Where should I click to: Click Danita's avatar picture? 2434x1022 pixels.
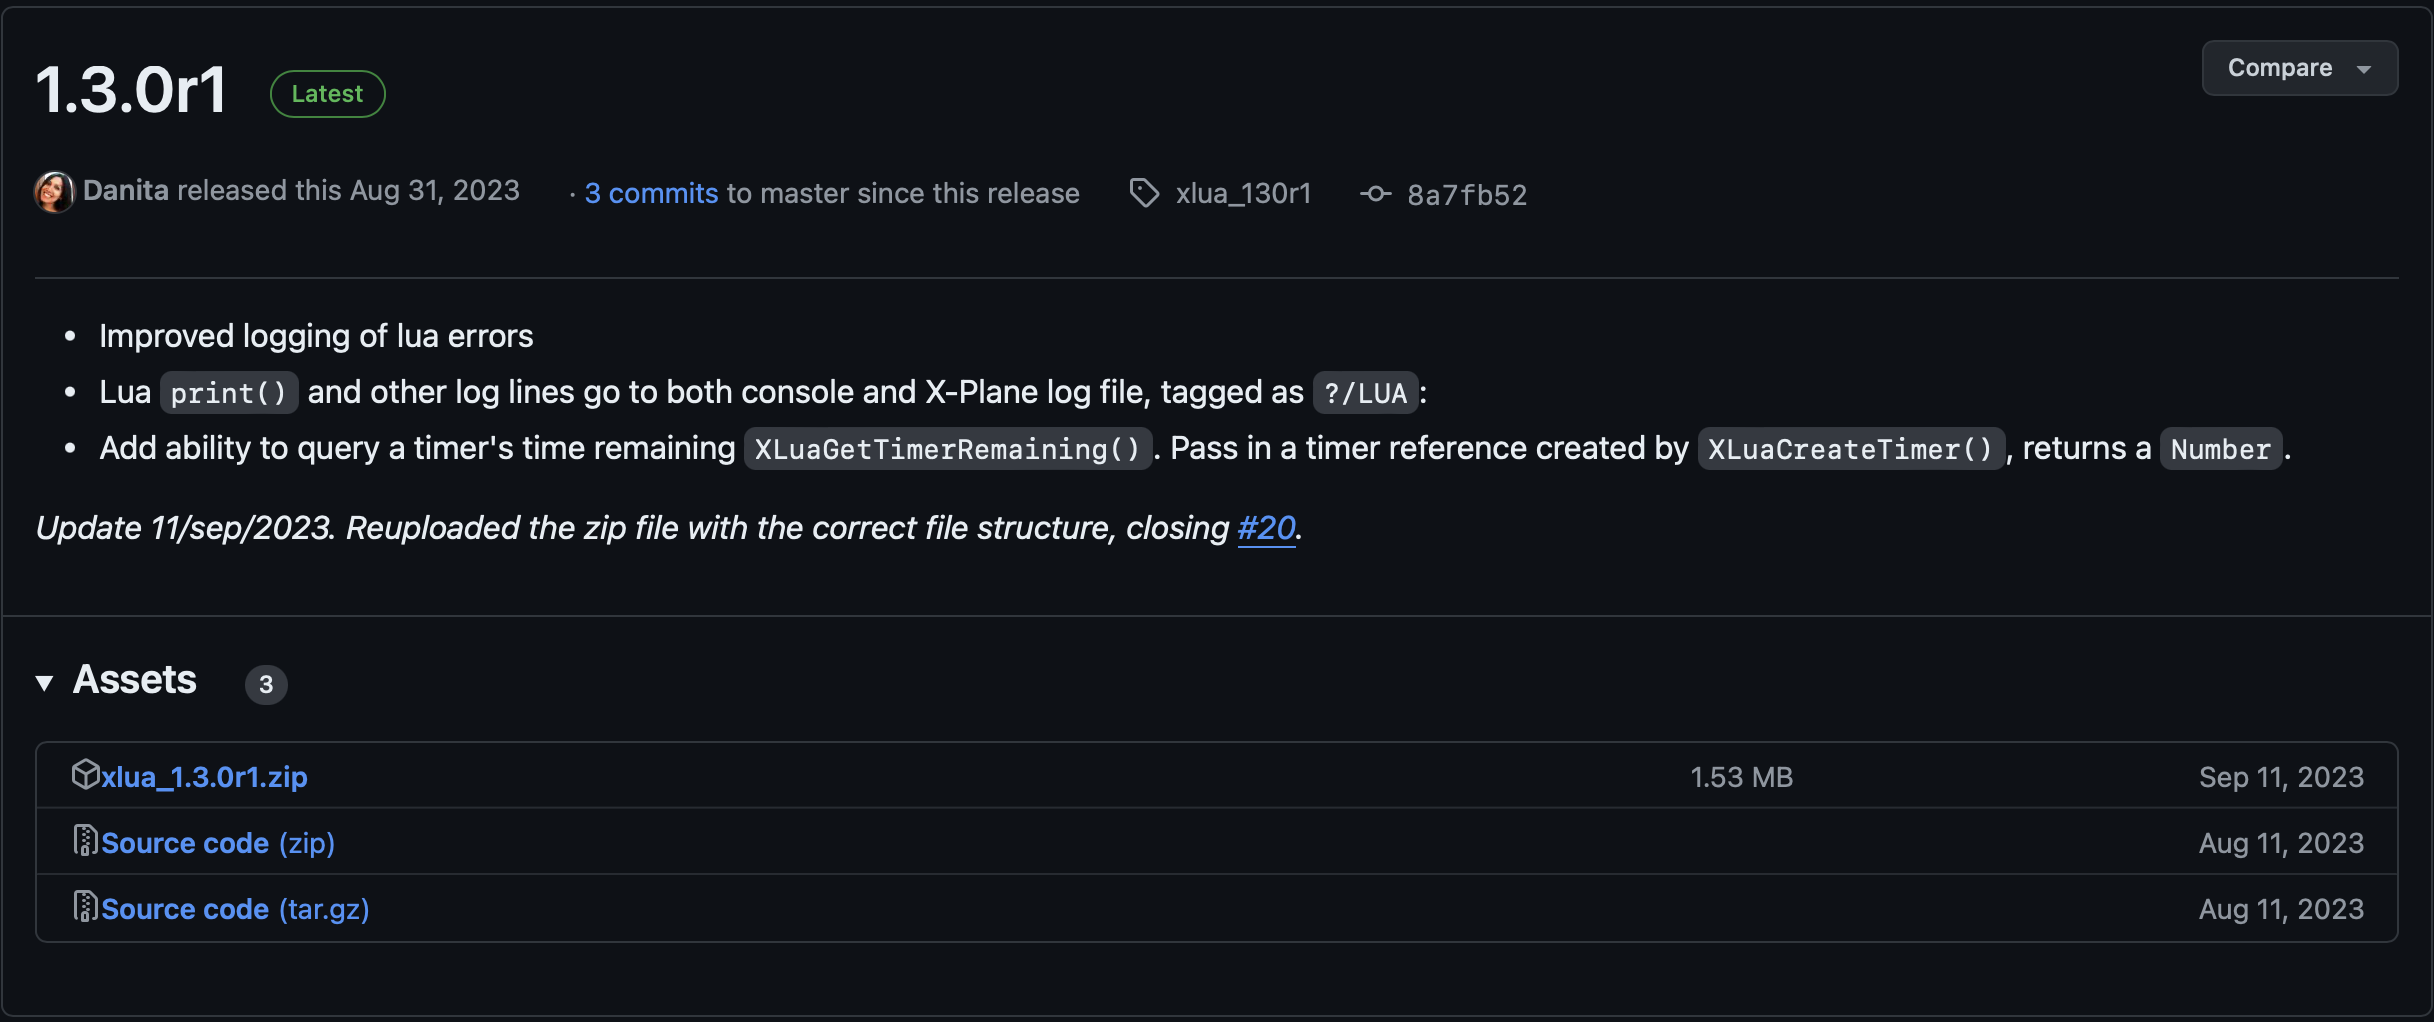click(54, 192)
